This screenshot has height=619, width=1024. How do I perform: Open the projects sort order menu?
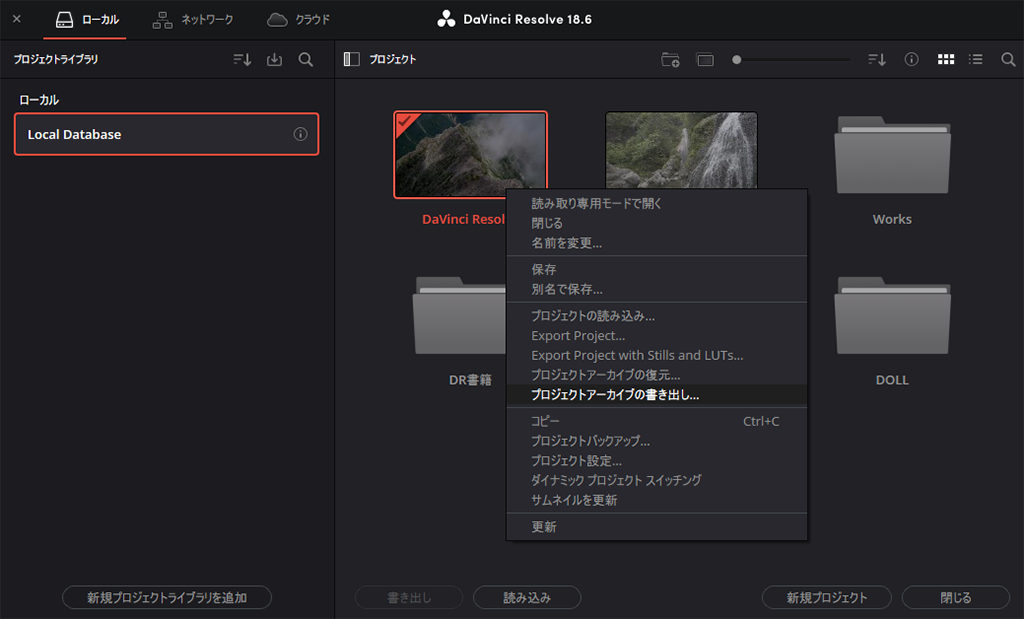877,59
